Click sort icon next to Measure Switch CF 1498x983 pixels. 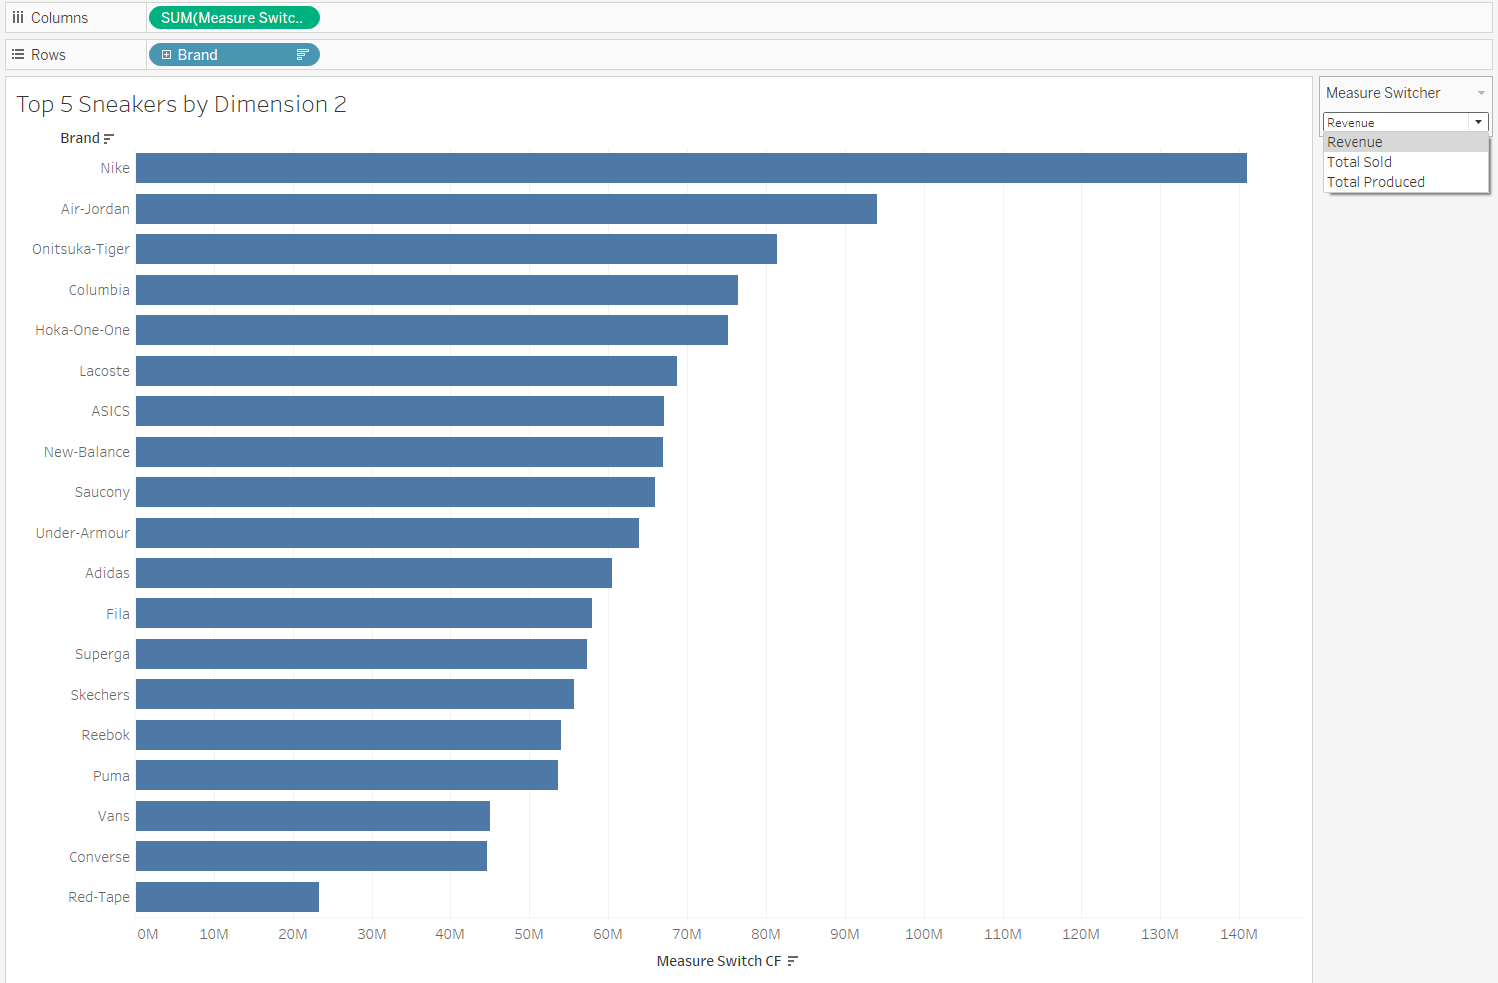(x=793, y=961)
